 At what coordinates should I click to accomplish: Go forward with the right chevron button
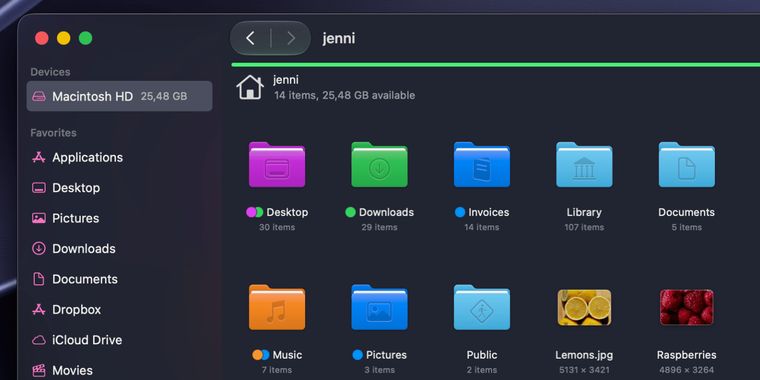(291, 38)
